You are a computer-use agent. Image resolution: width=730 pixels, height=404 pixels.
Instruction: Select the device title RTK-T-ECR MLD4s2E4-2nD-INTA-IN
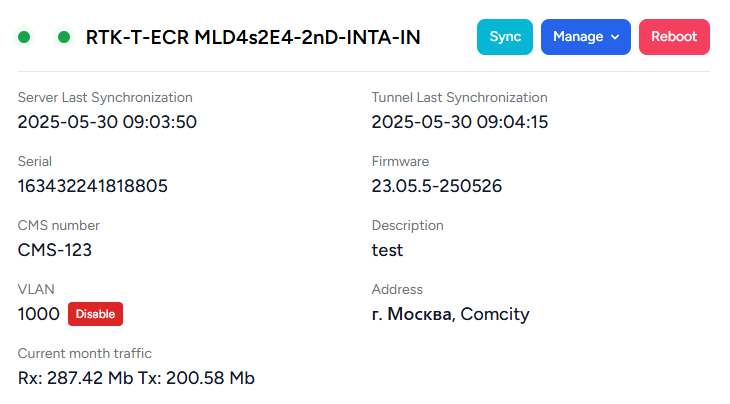(x=253, y=38)
